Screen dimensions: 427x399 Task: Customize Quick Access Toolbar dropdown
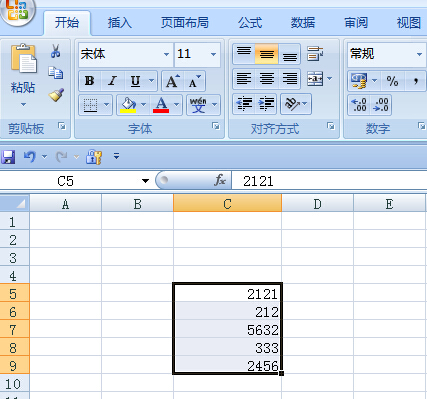pyautogui.click(x=116, y=156)
